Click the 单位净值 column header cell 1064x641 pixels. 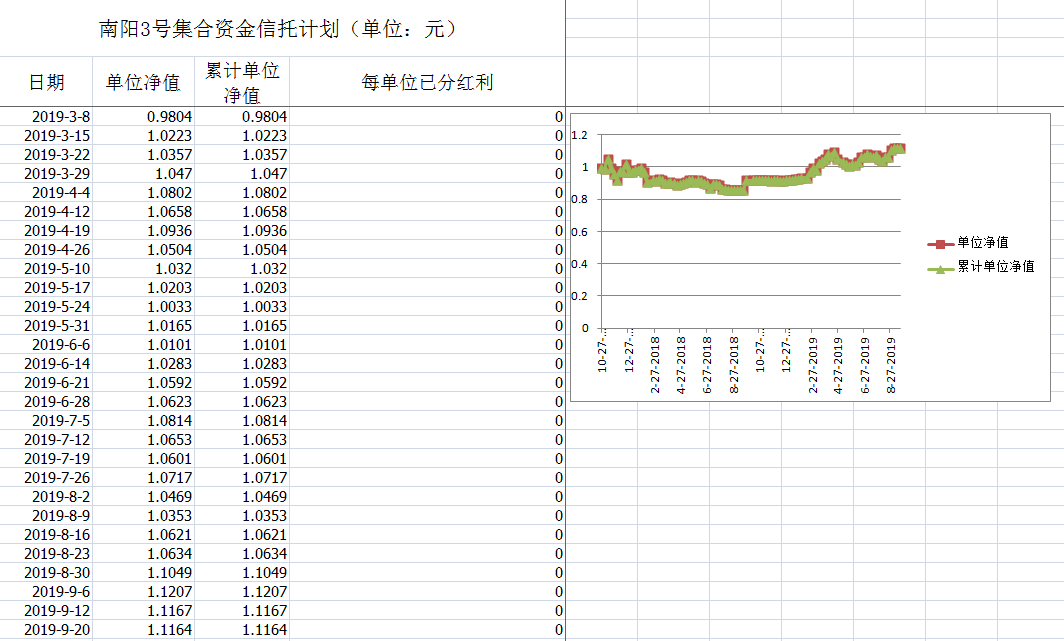(x=143, y=81)
